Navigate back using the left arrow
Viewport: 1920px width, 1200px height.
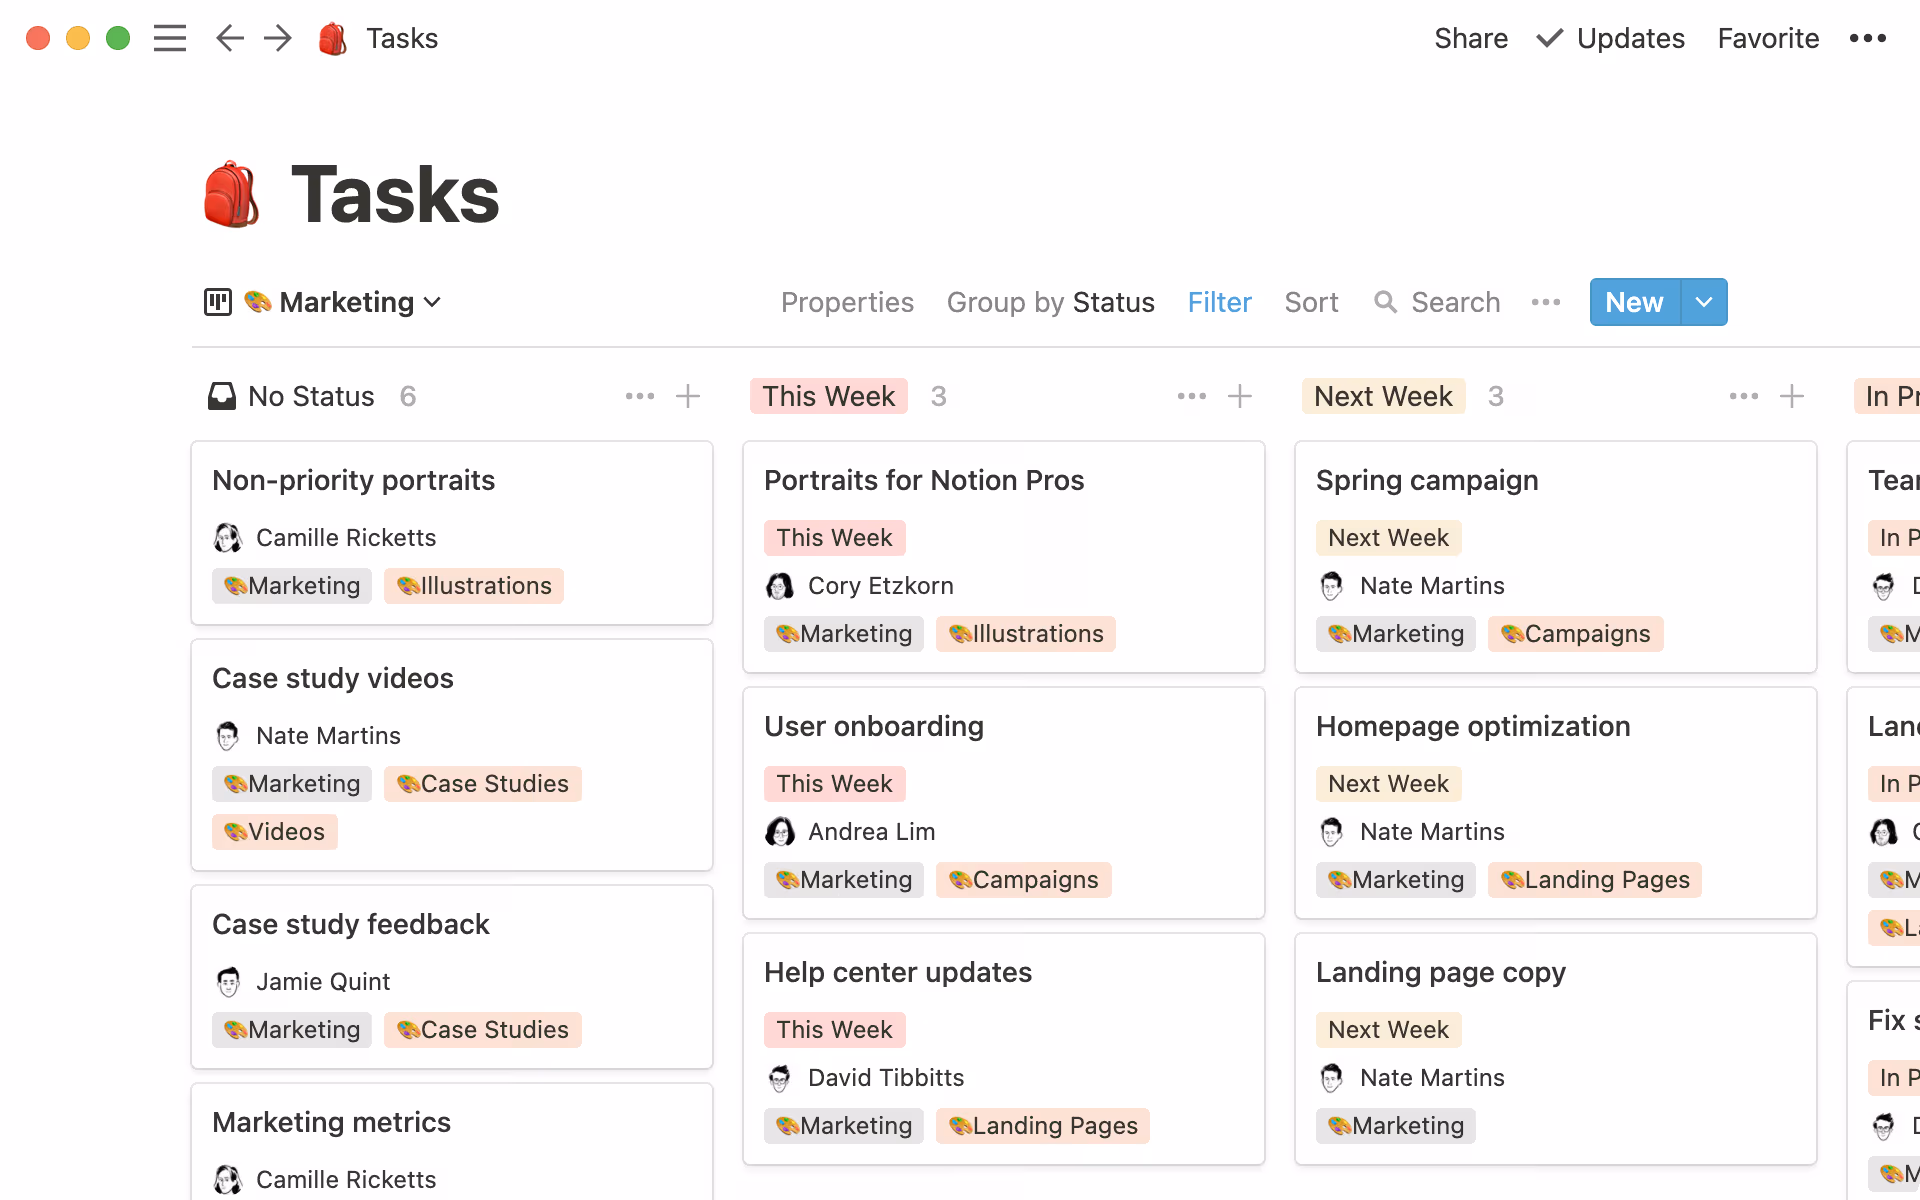[x=229, y=38]
